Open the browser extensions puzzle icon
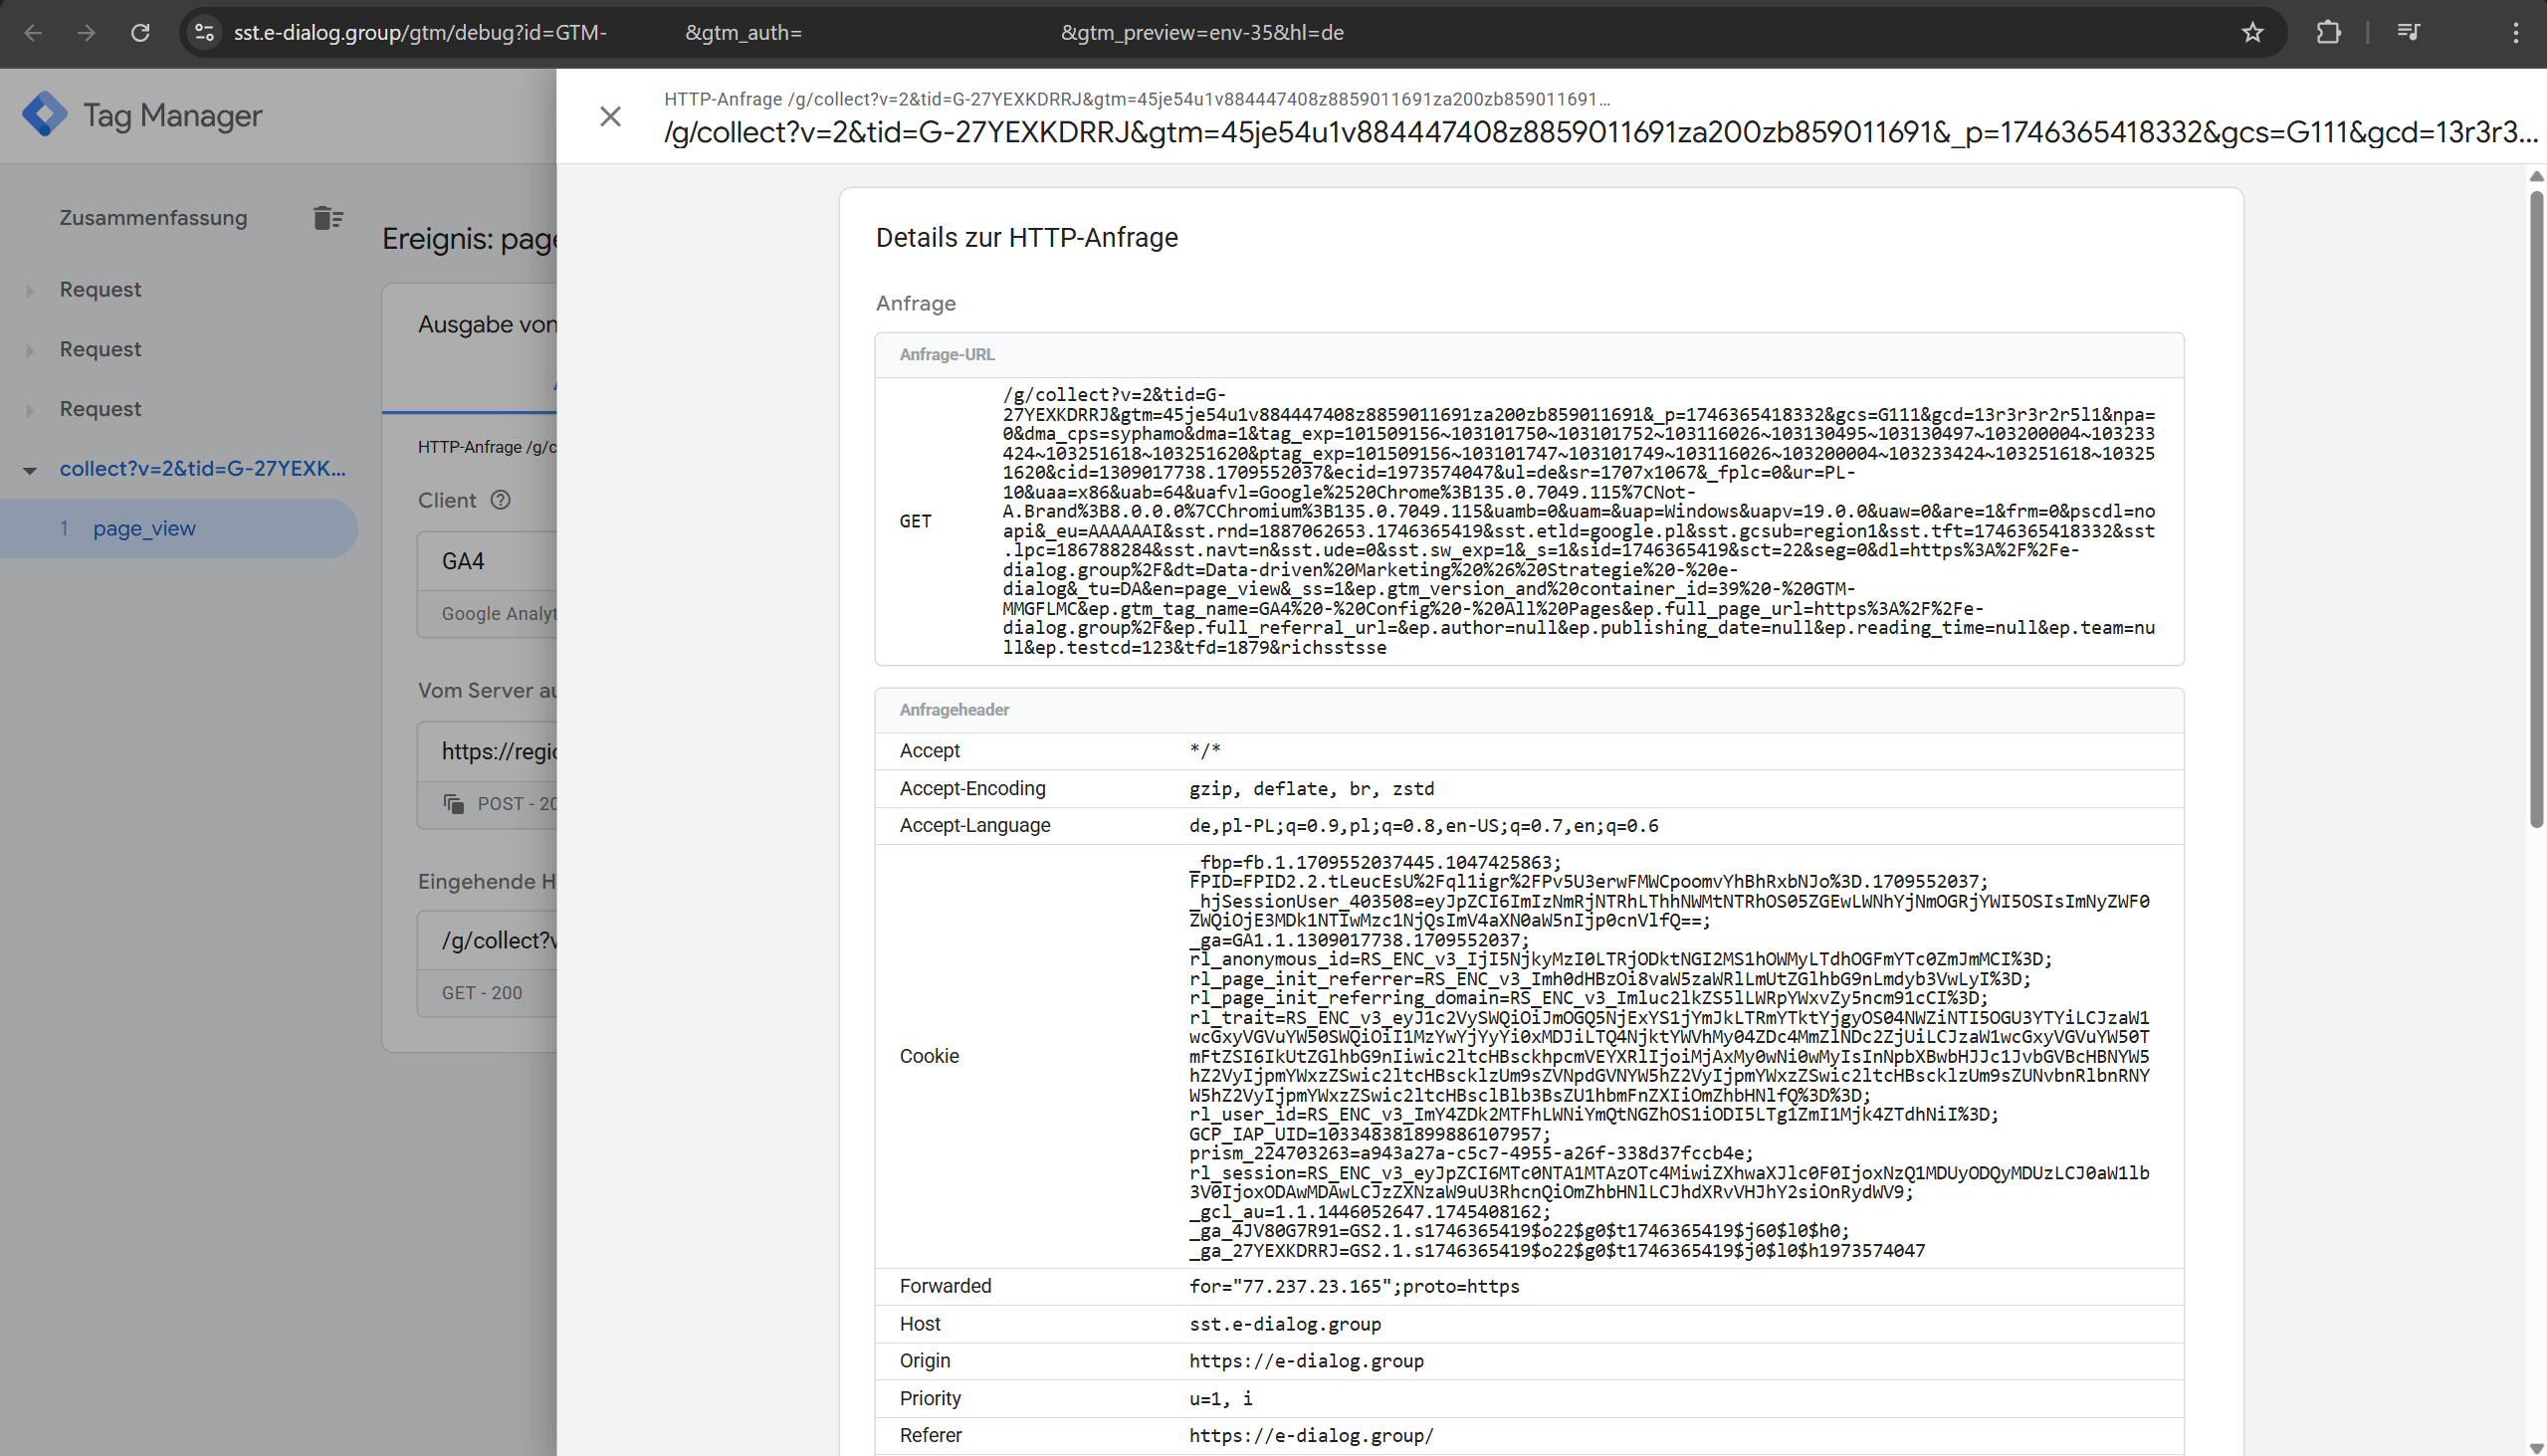 2328,33
